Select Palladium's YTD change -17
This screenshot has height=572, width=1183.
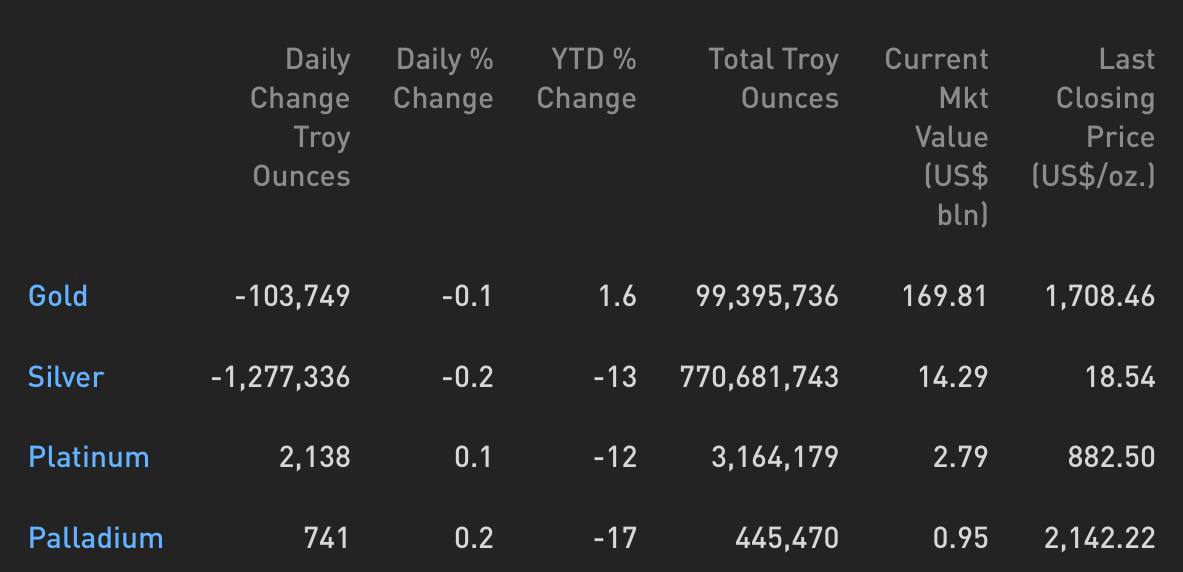coord(615,538)
